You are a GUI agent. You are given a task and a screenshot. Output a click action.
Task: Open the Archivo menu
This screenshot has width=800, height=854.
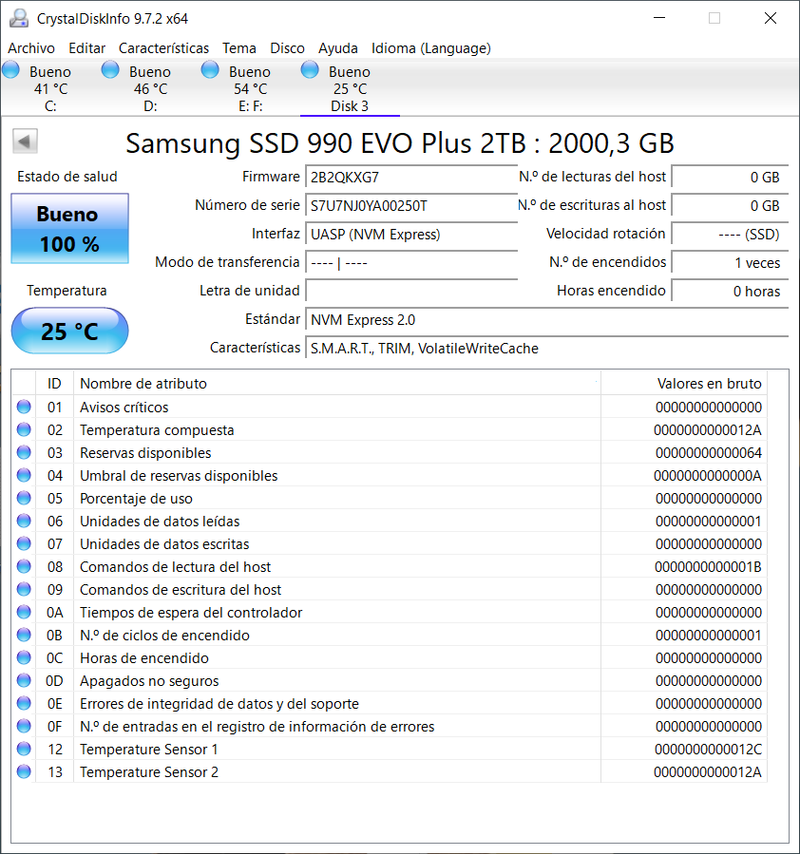[31, 48]
